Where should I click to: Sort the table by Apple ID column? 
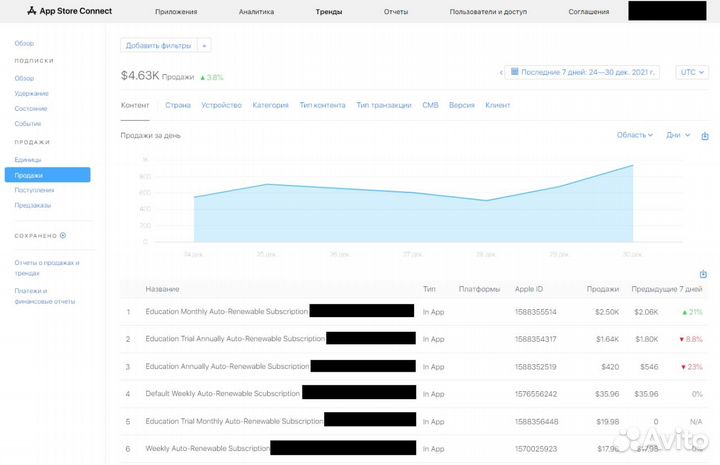[528, 289]
